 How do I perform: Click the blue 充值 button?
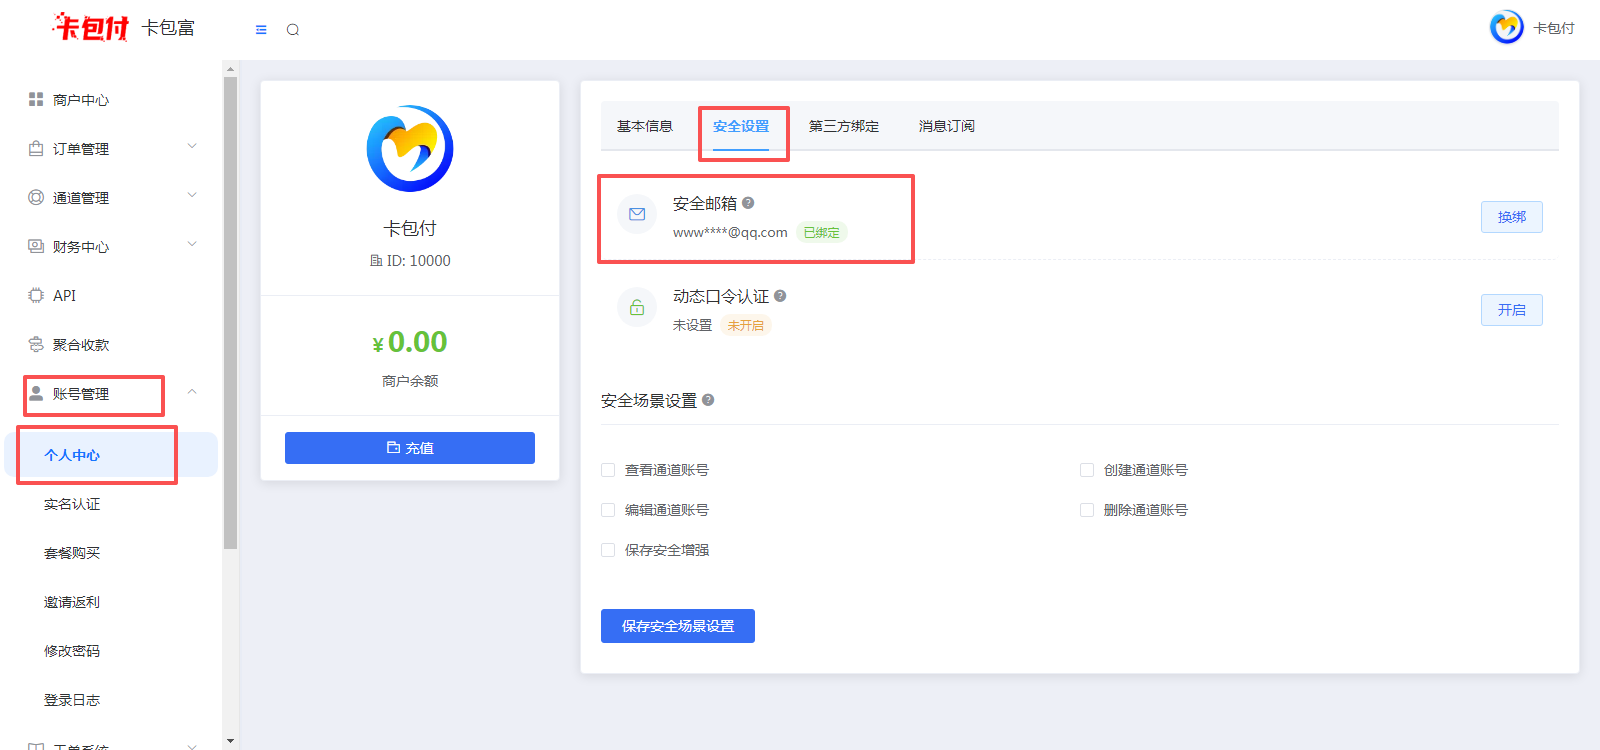click(x=410, y=448)
